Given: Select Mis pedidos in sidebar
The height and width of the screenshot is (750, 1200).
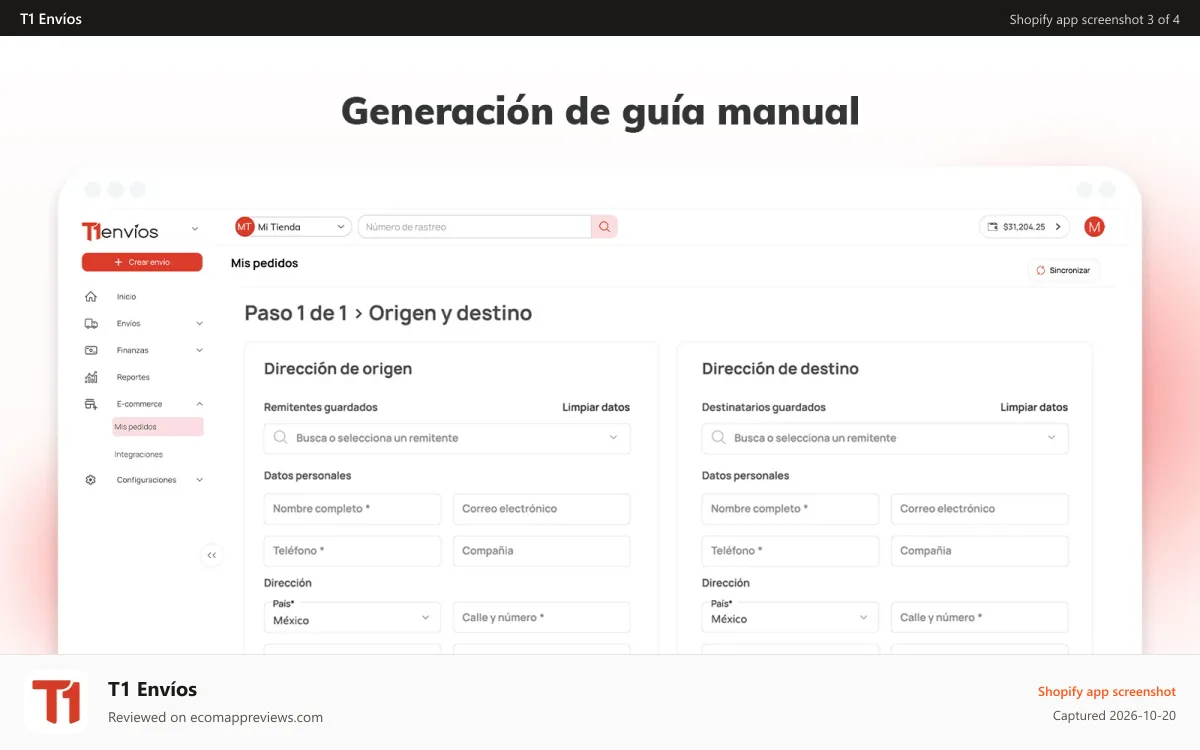Looking at the screenshot, I should (x=158, y=427).
